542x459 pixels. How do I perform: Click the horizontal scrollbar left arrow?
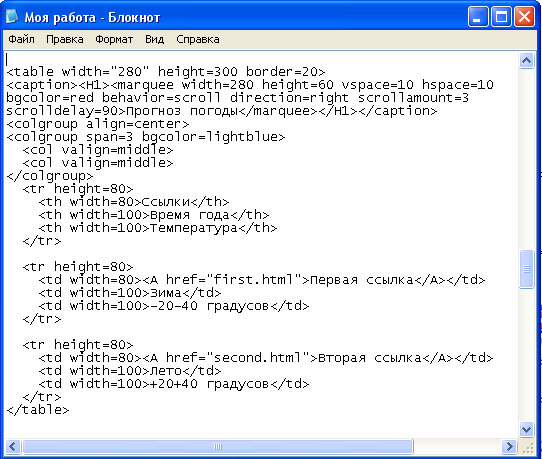click(13, 446)
